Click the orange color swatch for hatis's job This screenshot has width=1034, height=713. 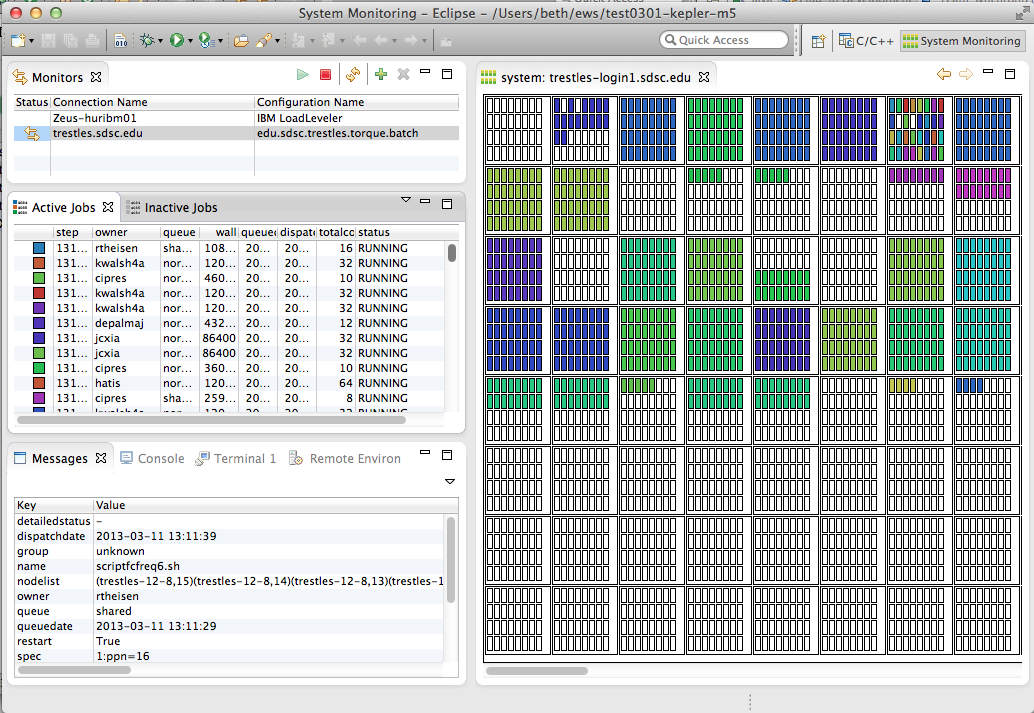click(x=39, y=383)
